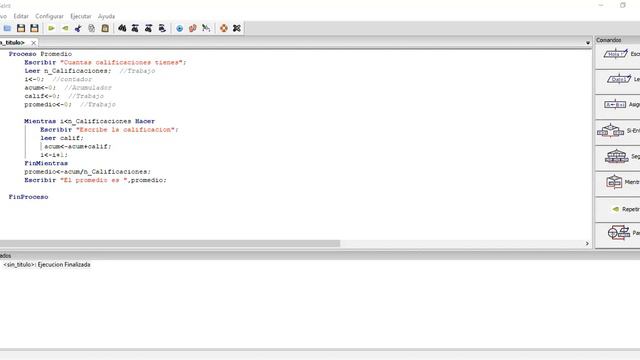Click the 'Cuantas calificaciones tienes' string

pos(121,62)
